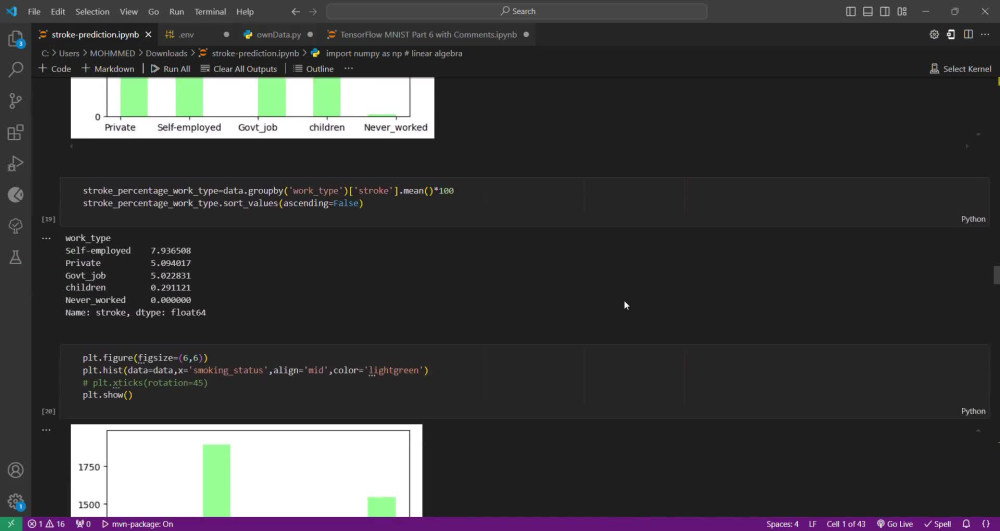Toggle the bottom panel
1000x531 pixels.
(868, 11)
